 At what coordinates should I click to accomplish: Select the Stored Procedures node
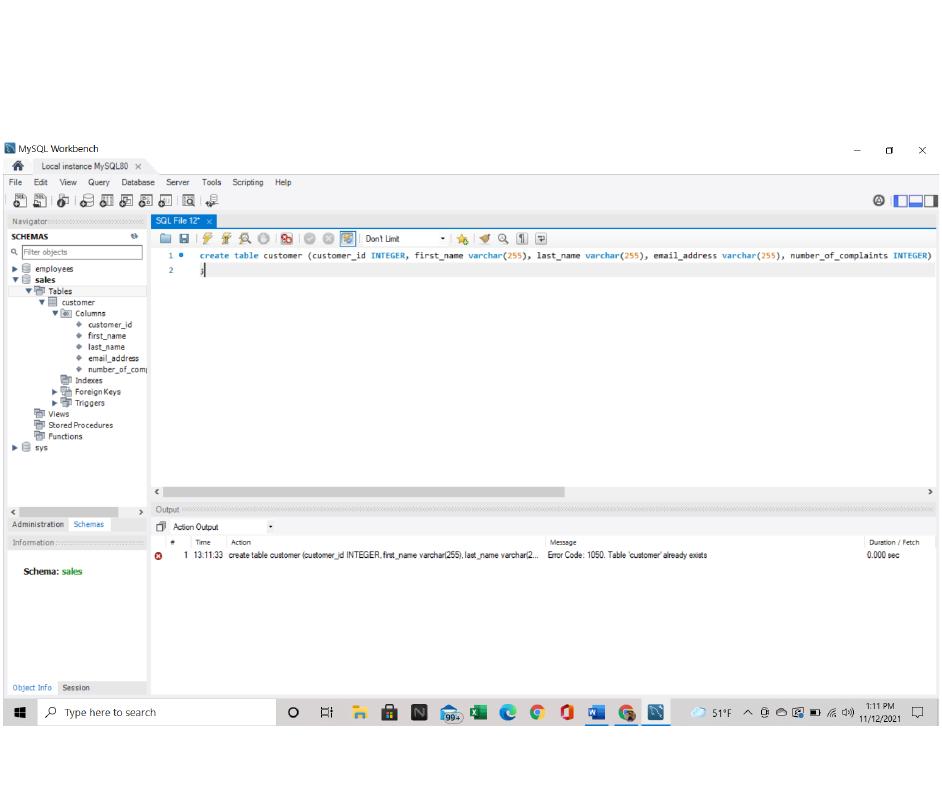(x=81, y=426)
